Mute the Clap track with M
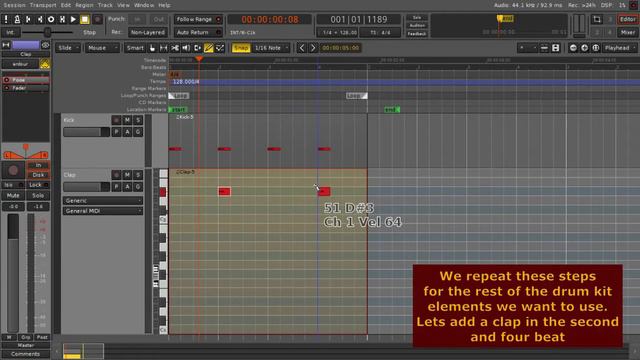The height and width of the screenshot is (360, 640). (127, 175)
